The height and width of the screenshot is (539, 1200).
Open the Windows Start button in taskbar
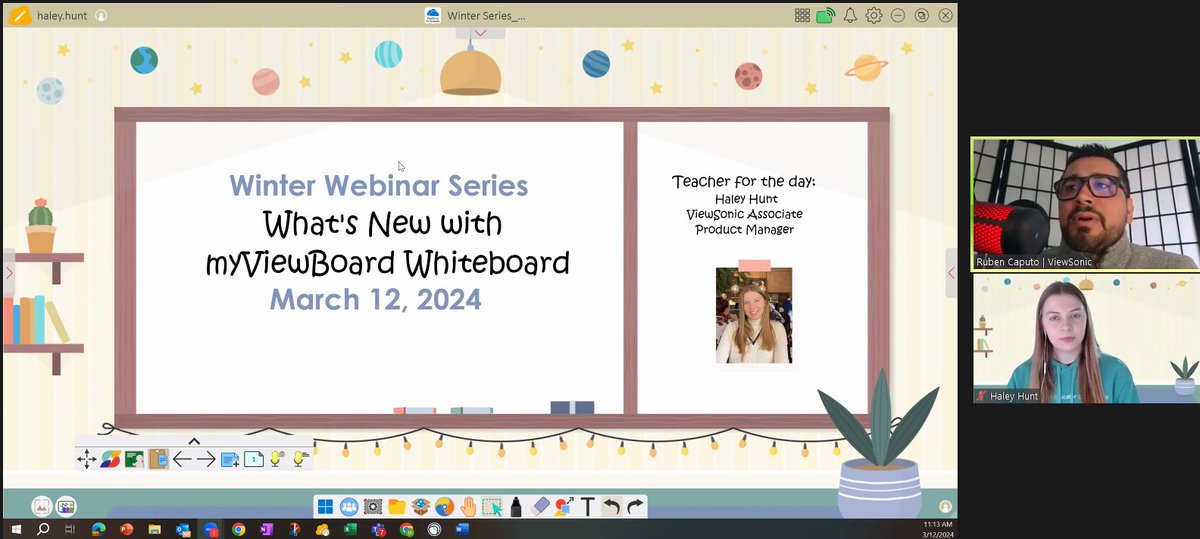[16, 529]
